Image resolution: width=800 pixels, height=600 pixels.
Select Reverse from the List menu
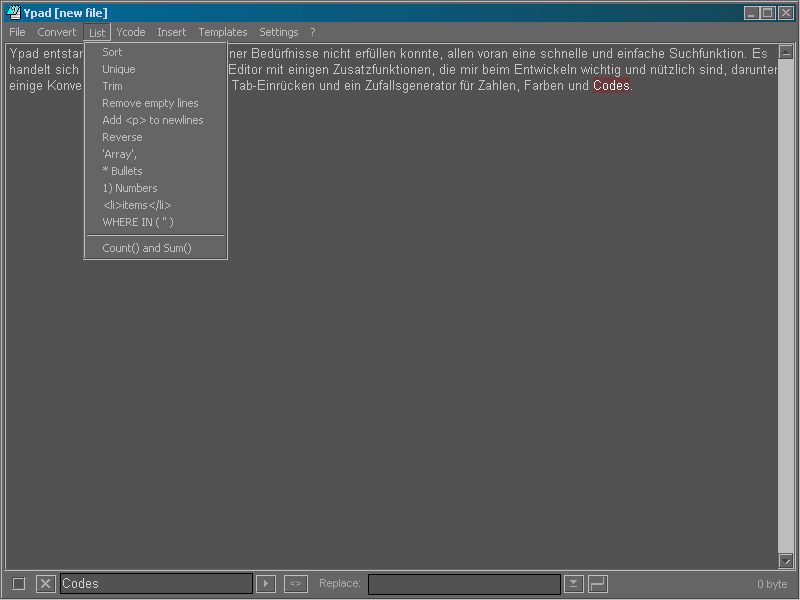[x=122, y=137]
